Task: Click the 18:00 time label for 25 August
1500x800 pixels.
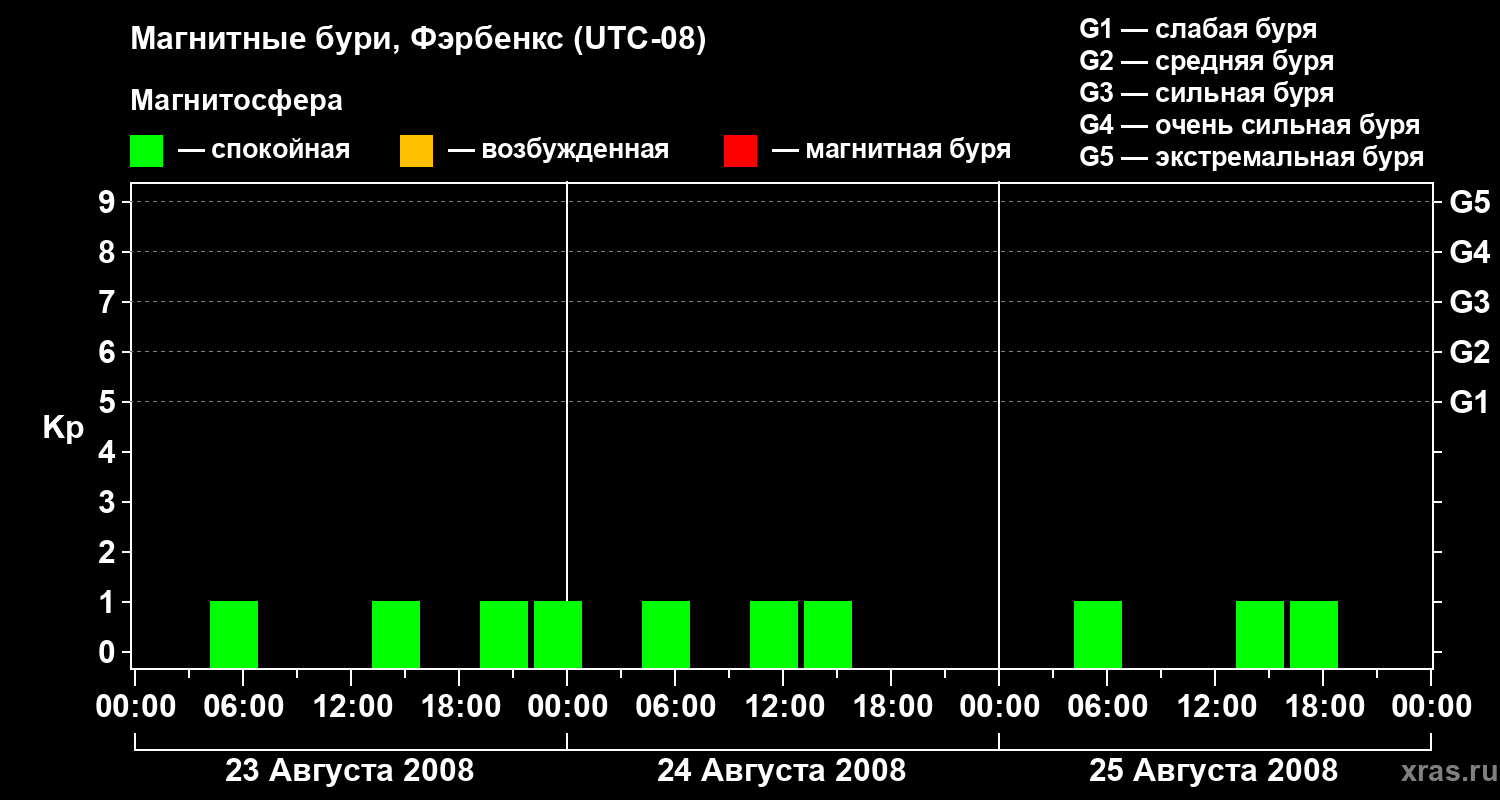Action: 1323,707
